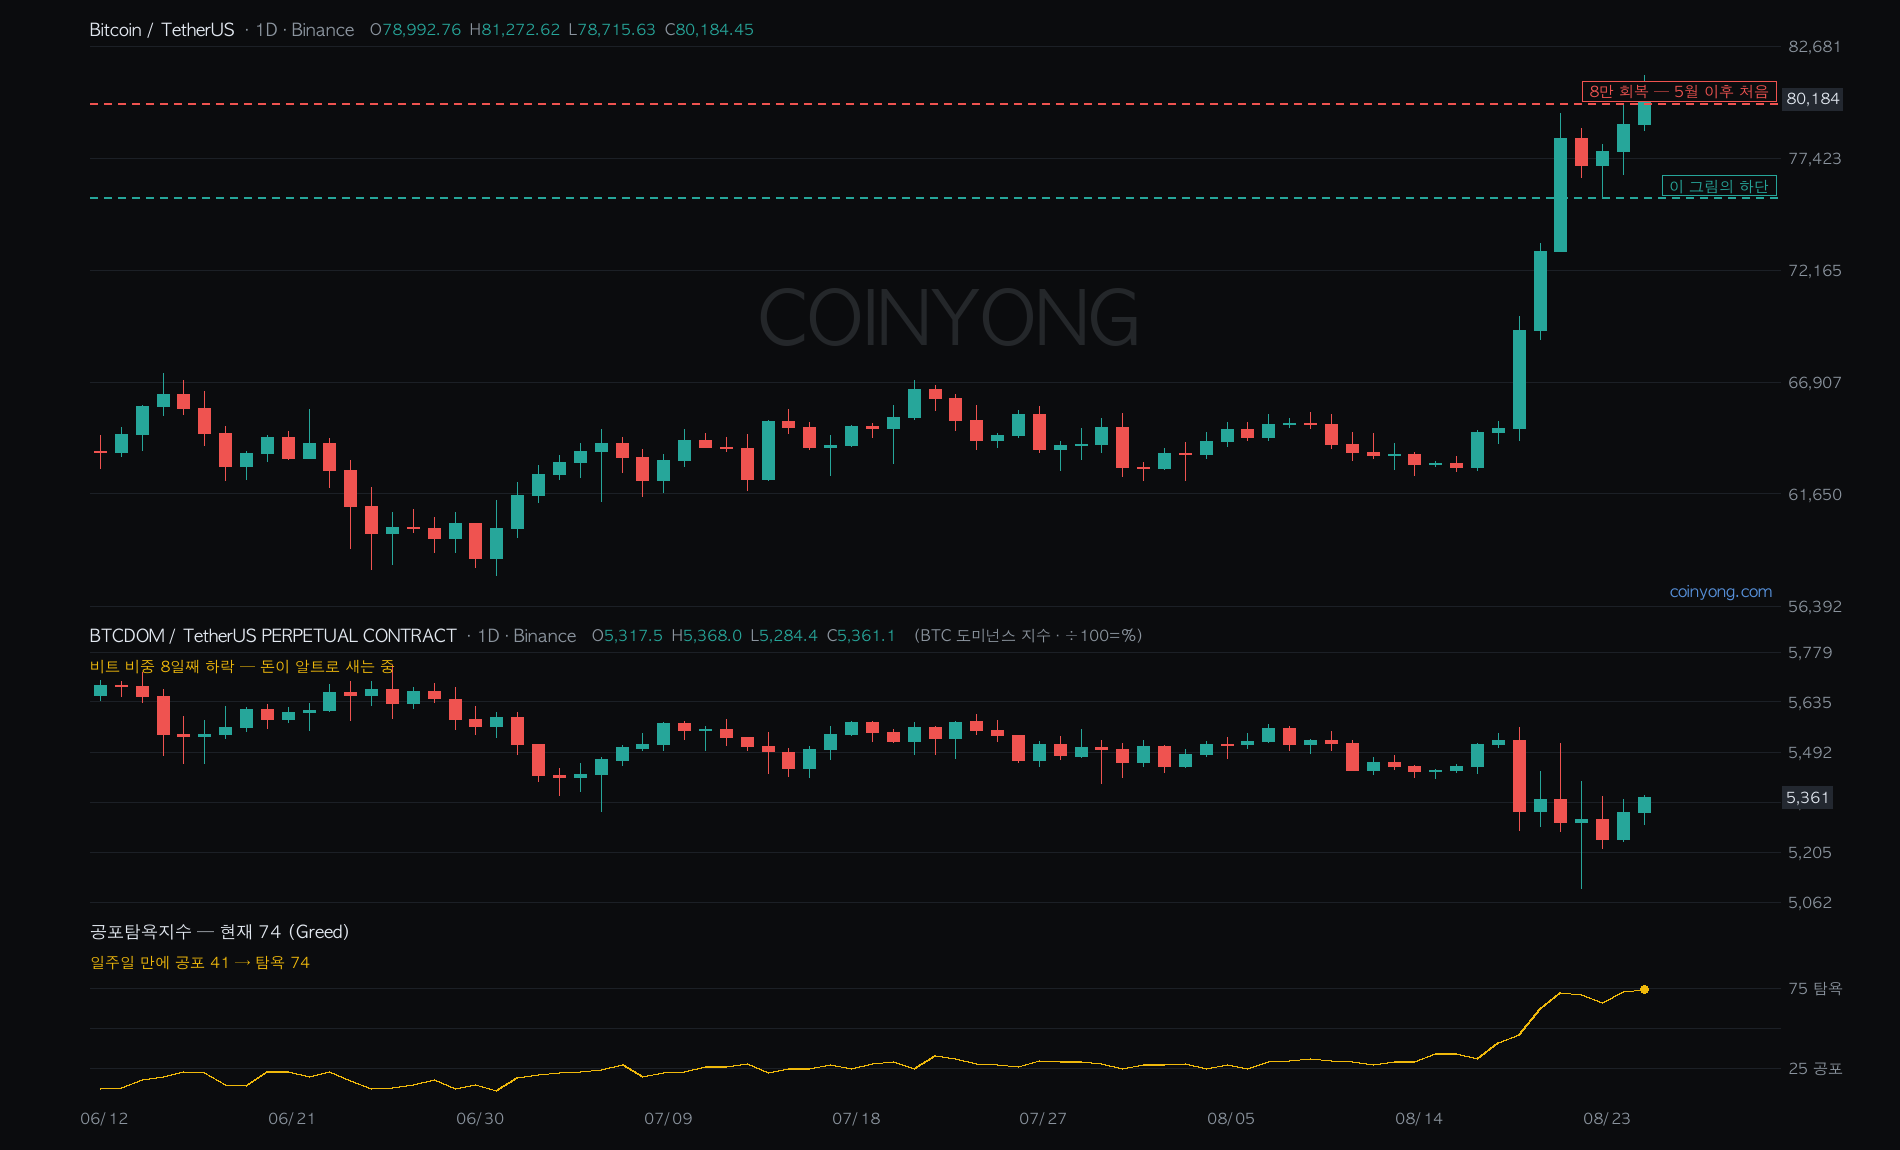Viewport: 1900px width, 1150px height.
Task: Click the note '(BTC 도미넌스 지수 · ÷100=%)'
Action: pyautogui.click(x=1028, y=636)
